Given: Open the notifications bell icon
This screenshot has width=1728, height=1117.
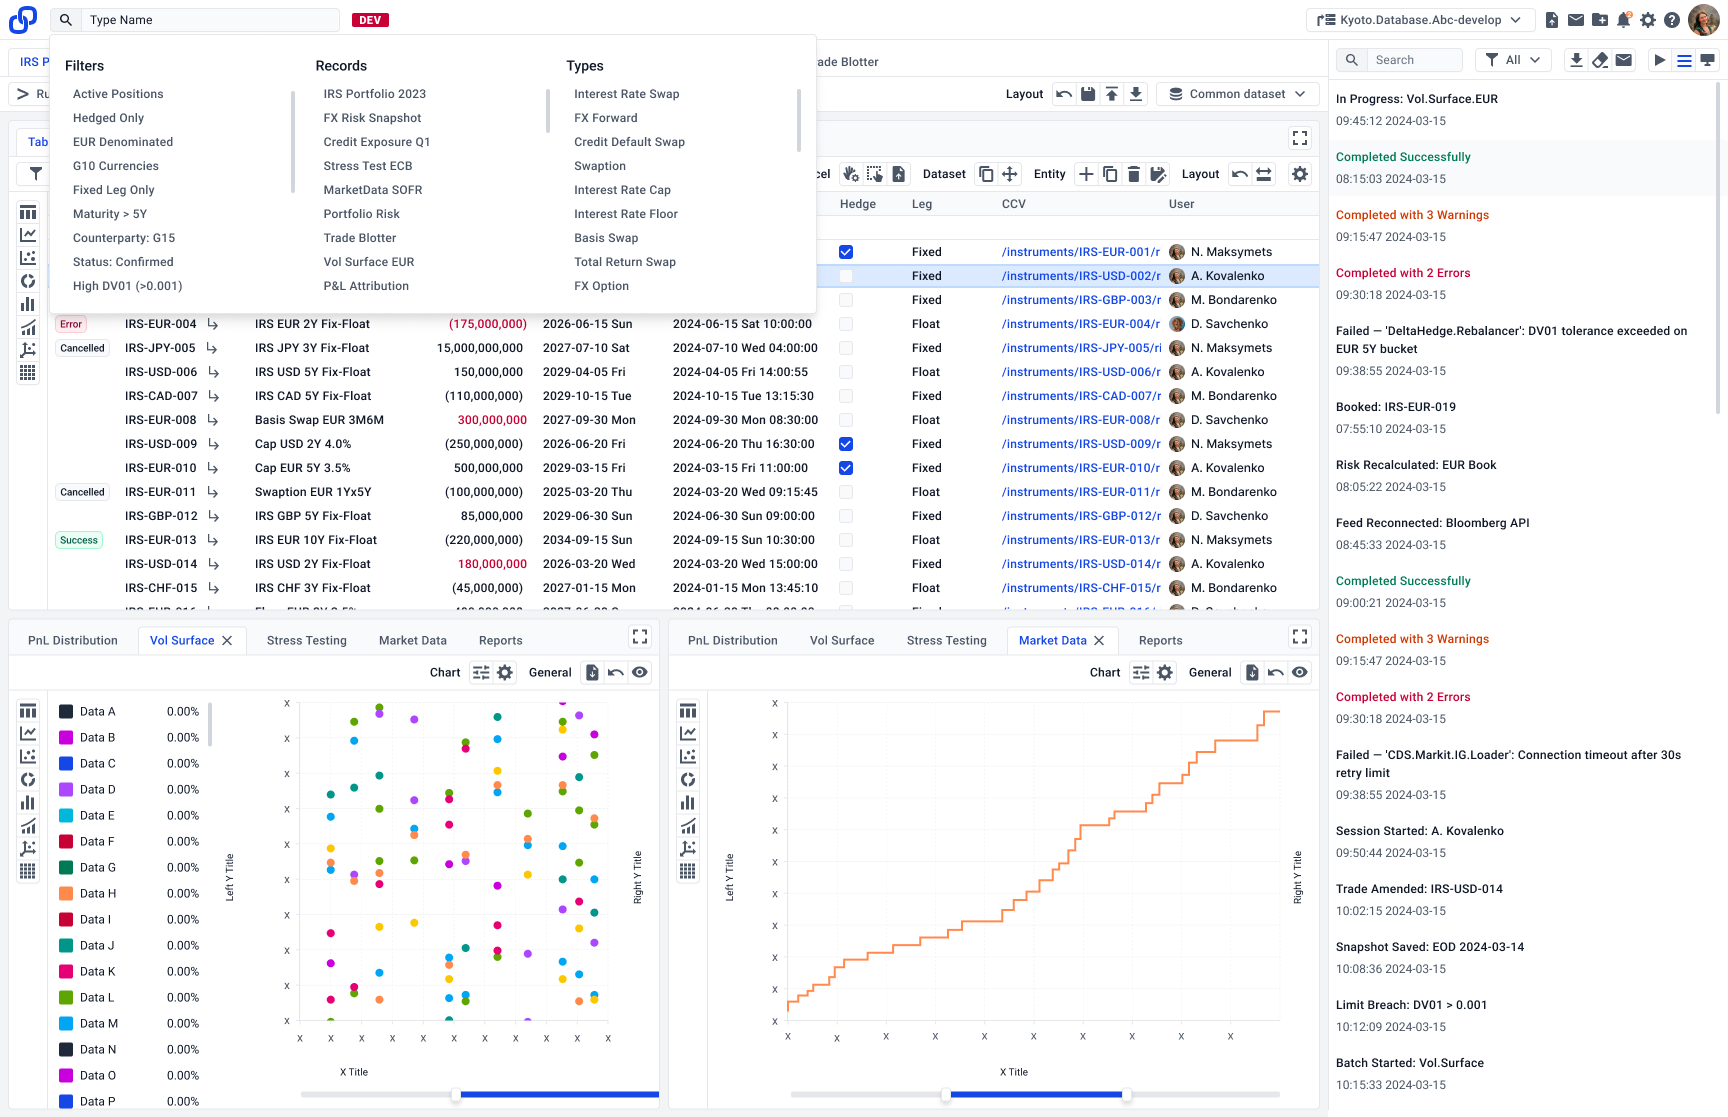Looking at the screenshot, I should point(1624,20).
